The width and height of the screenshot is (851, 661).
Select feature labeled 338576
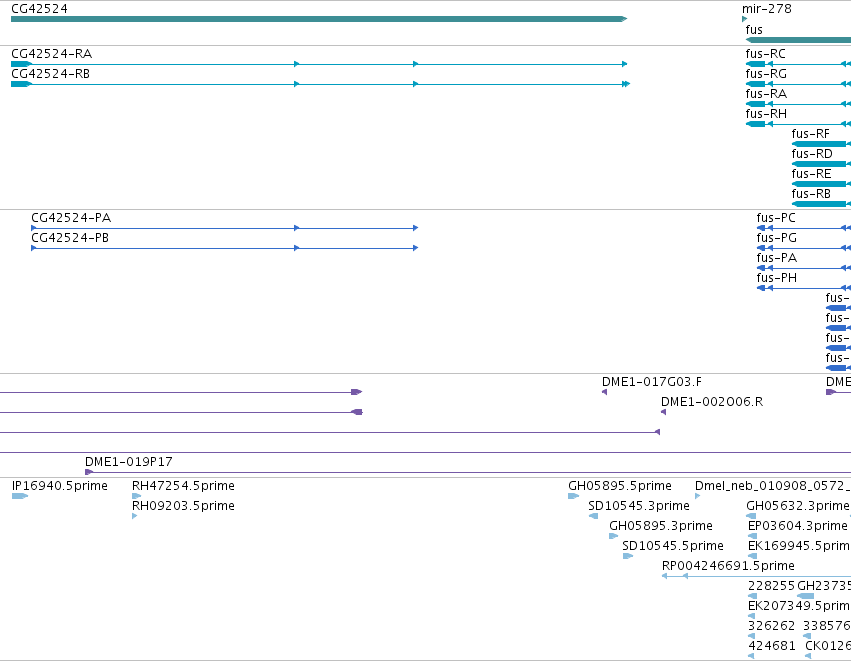pyautogui.click(x=827, y=626)
